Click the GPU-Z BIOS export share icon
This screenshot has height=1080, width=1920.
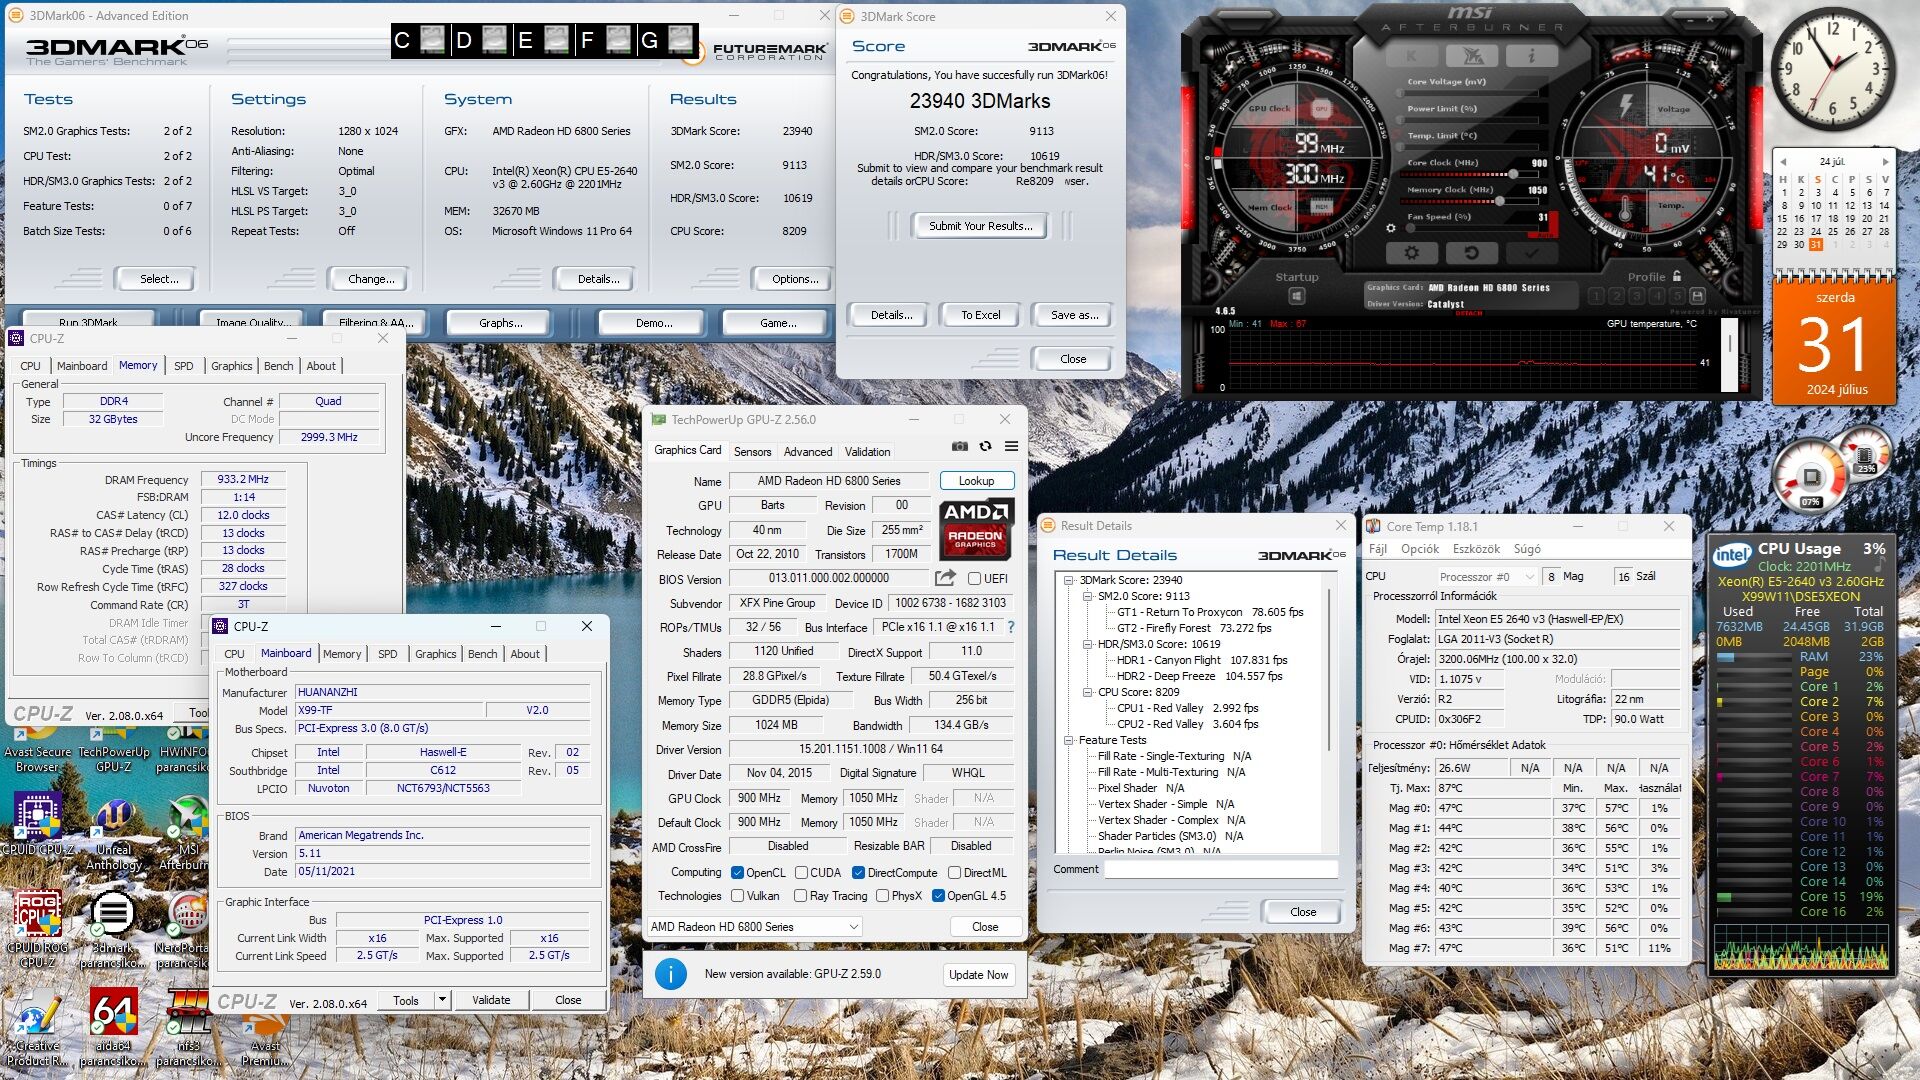(x=945, y=578)
